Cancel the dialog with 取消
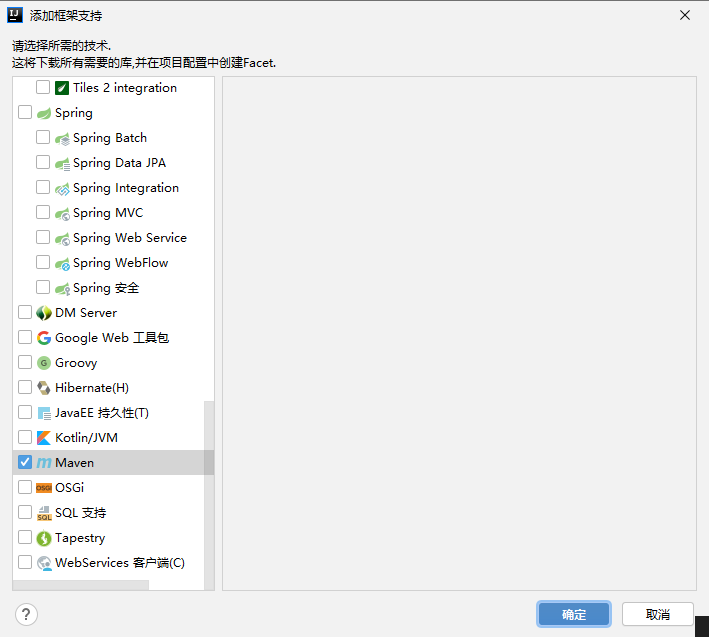 pyautogui.click(x=657, y=614)
